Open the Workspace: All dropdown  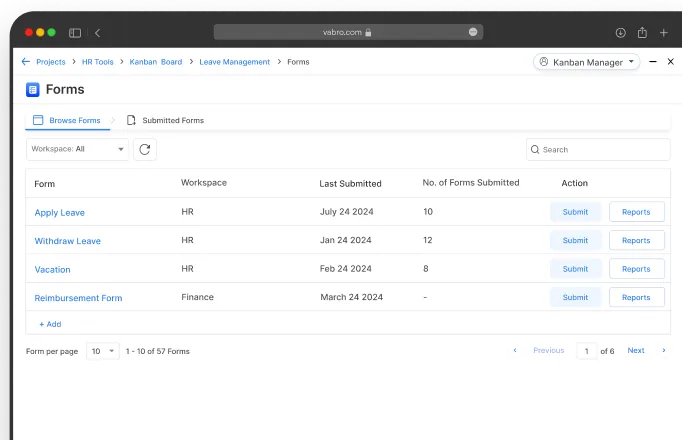pos(77,149)
